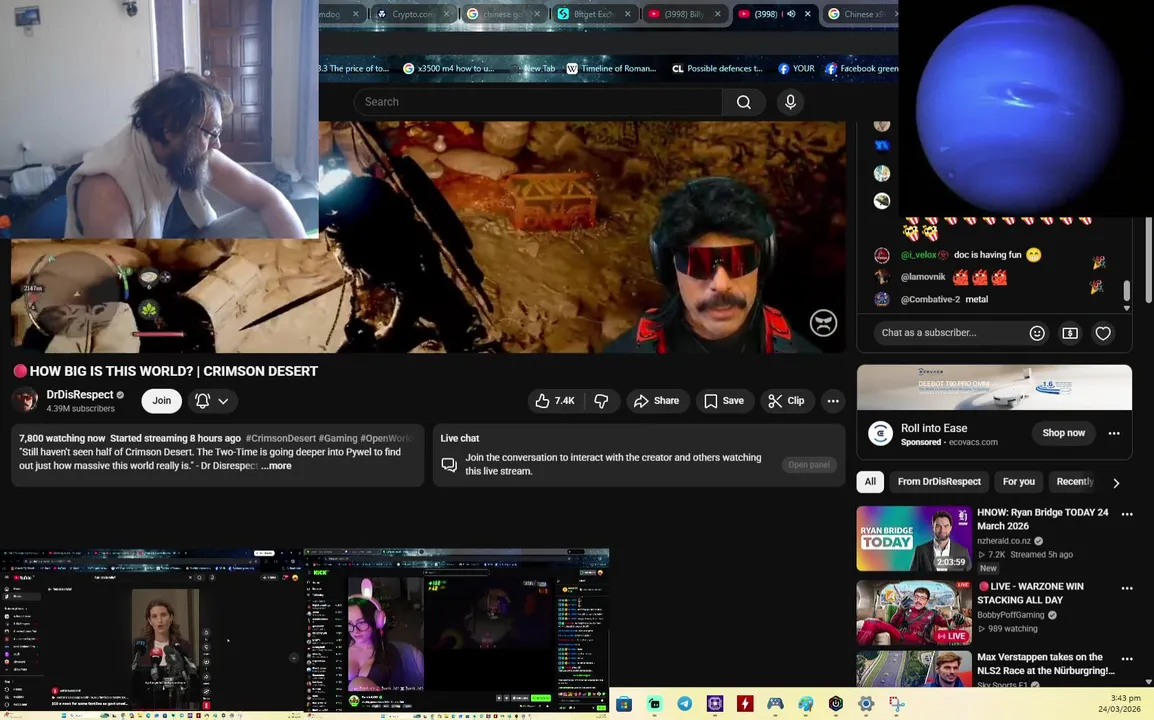Screen dimensions: 1154x720
Task: Mute the playing tab via speaker icon
Action: pyautogui.click(x=791, y=14)
